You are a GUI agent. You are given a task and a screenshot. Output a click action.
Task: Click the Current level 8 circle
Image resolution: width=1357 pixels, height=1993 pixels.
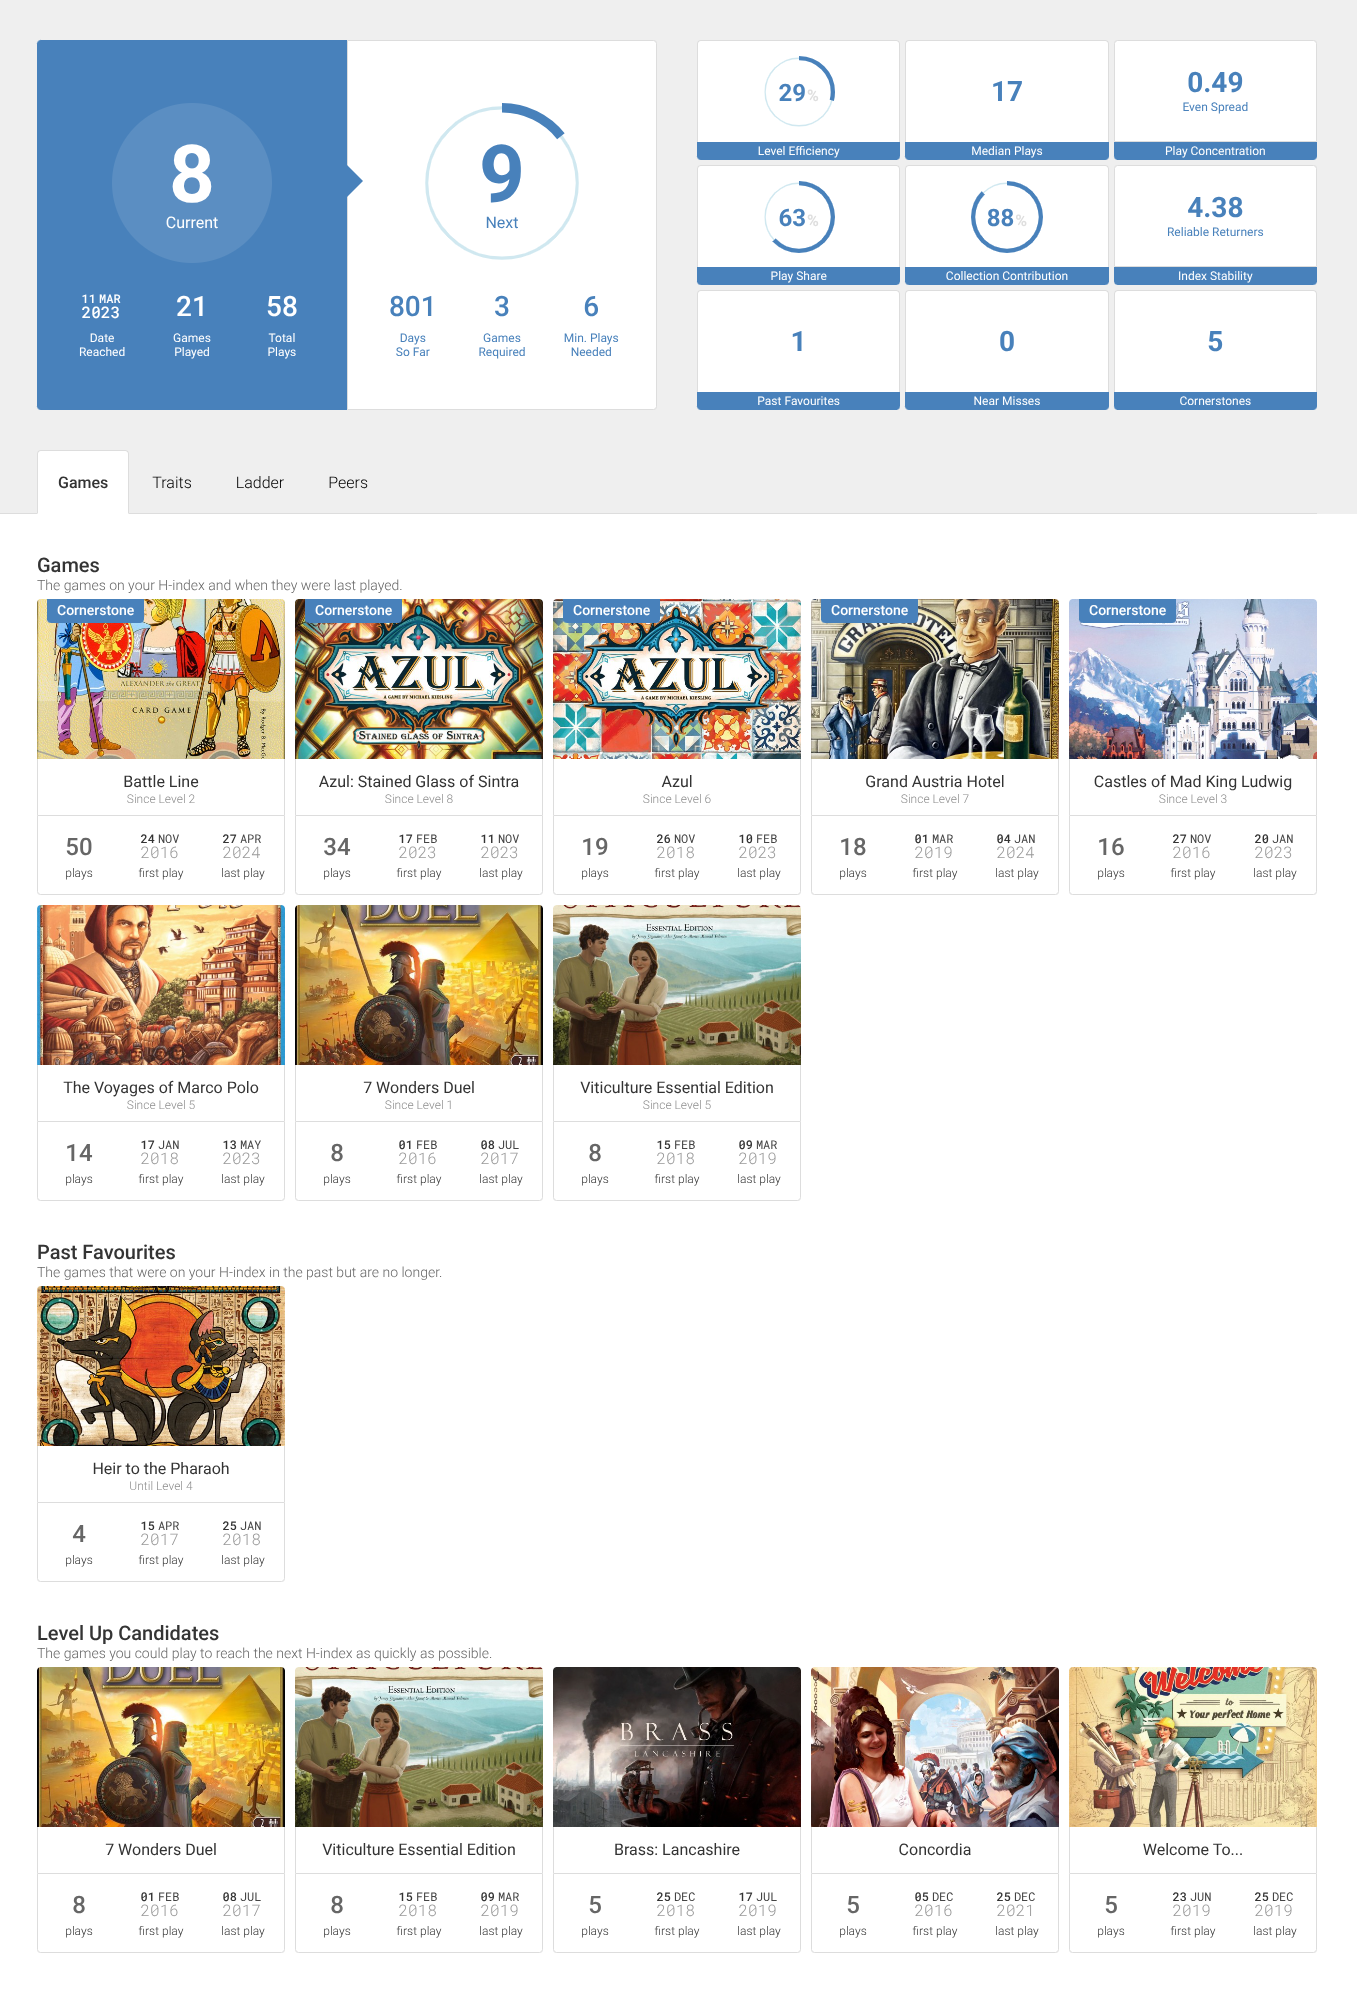click(192, 182)
